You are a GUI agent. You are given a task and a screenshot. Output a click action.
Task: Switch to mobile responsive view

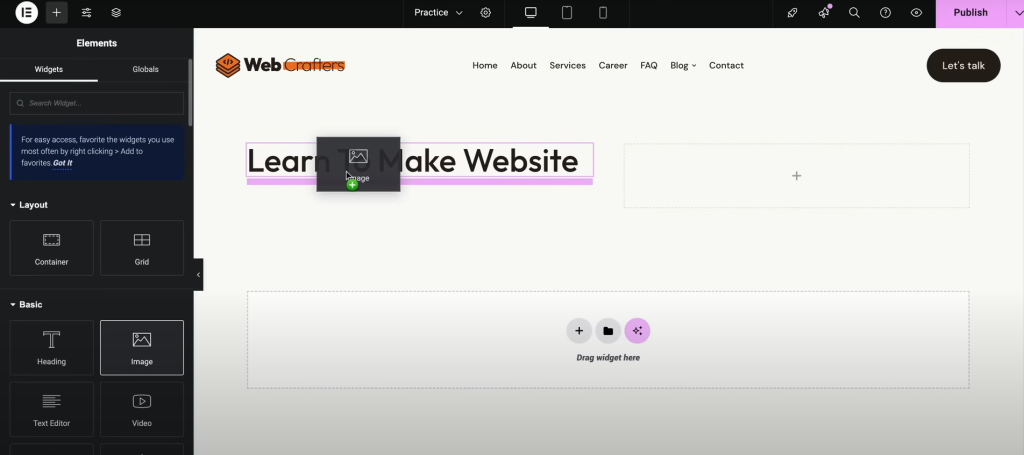pos(603,12)
